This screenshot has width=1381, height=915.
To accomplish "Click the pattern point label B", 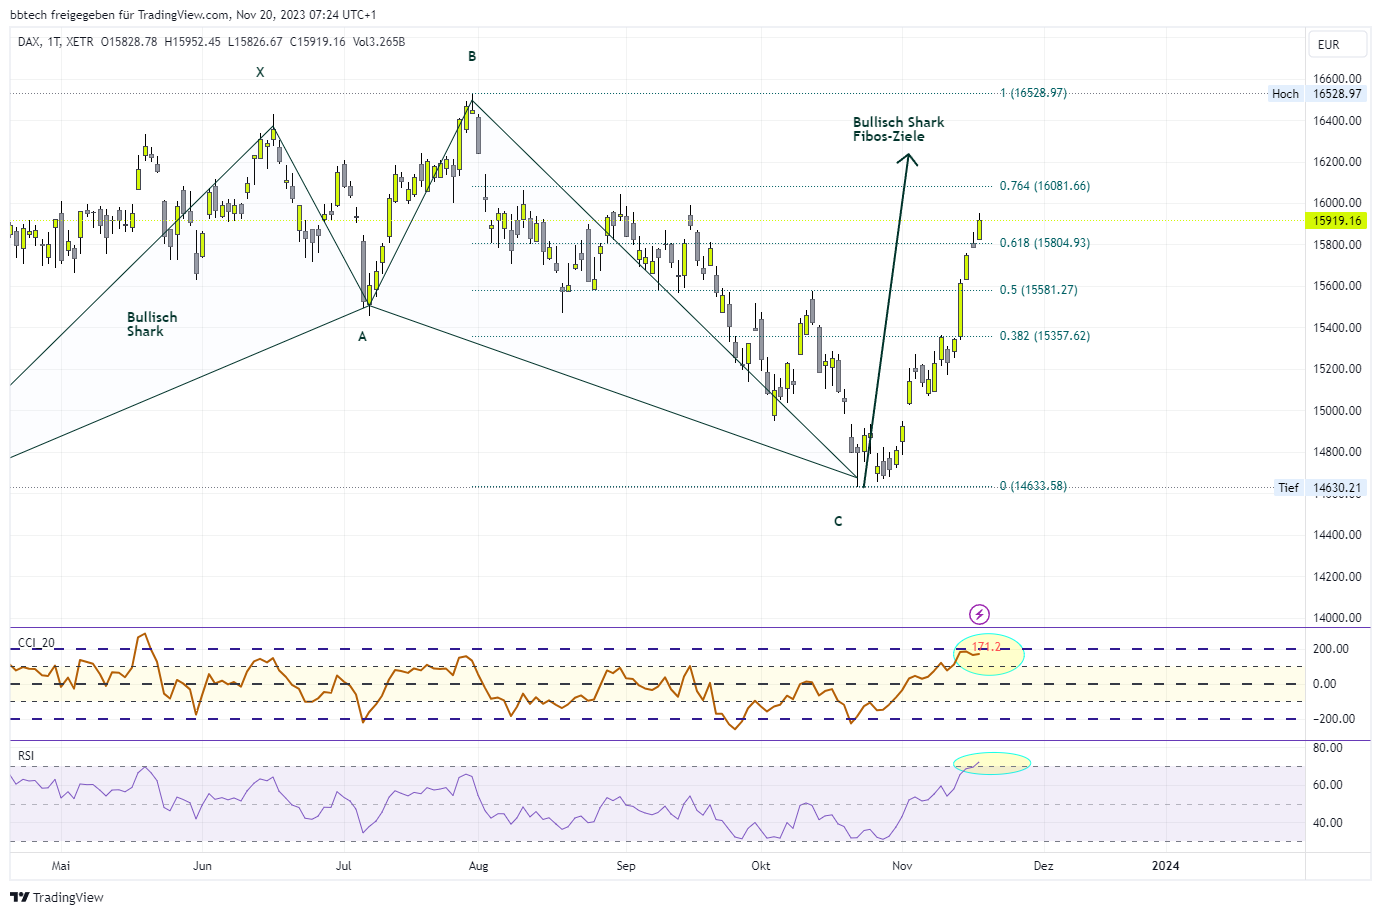I will point(472,57).
